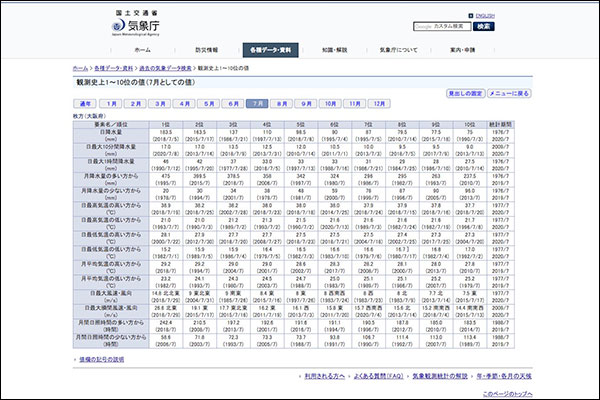Image resolution: width=600 pixels, height=400 pixels.
Task: Click the 見出しの固定 button
Action: click(468, 92)
